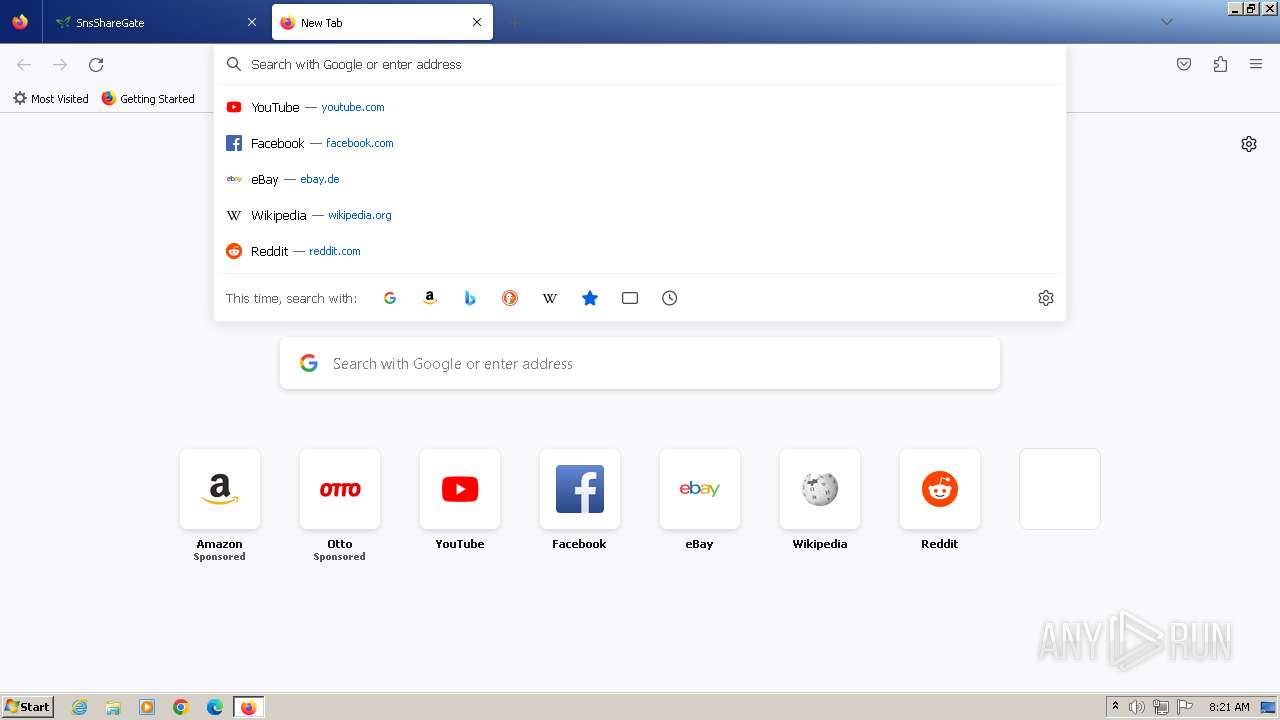1280x720 pixels.
Task: Go back one page
Action: tap(24, 64)
